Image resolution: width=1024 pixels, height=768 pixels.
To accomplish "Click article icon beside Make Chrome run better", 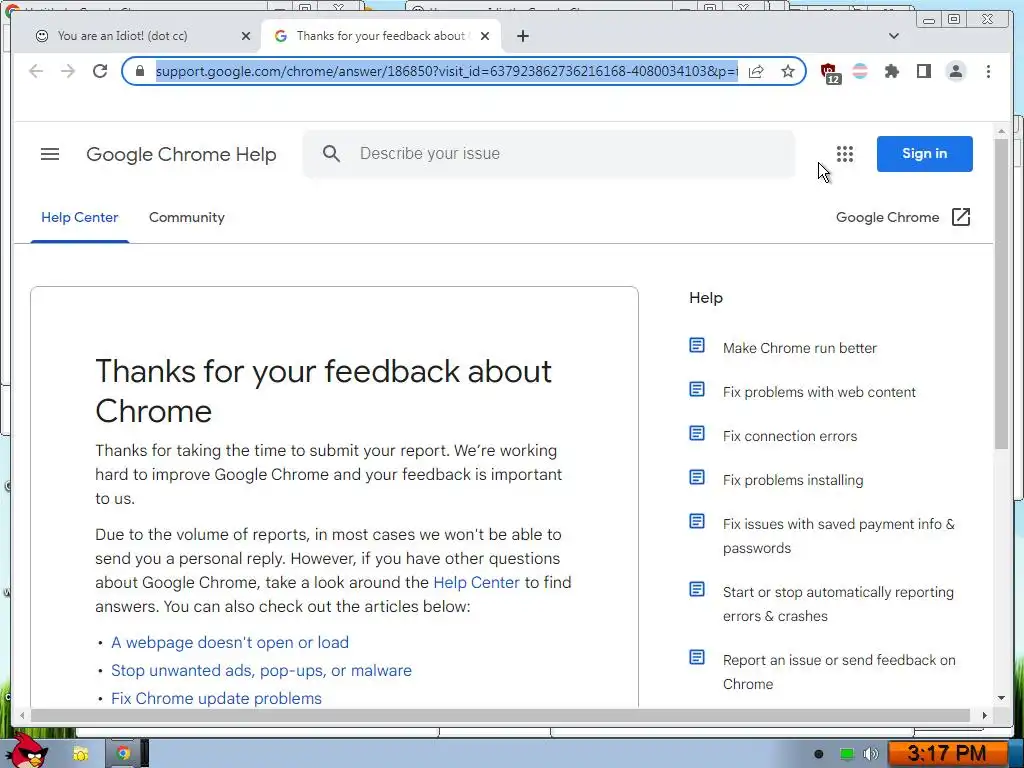I will (697, 345).
